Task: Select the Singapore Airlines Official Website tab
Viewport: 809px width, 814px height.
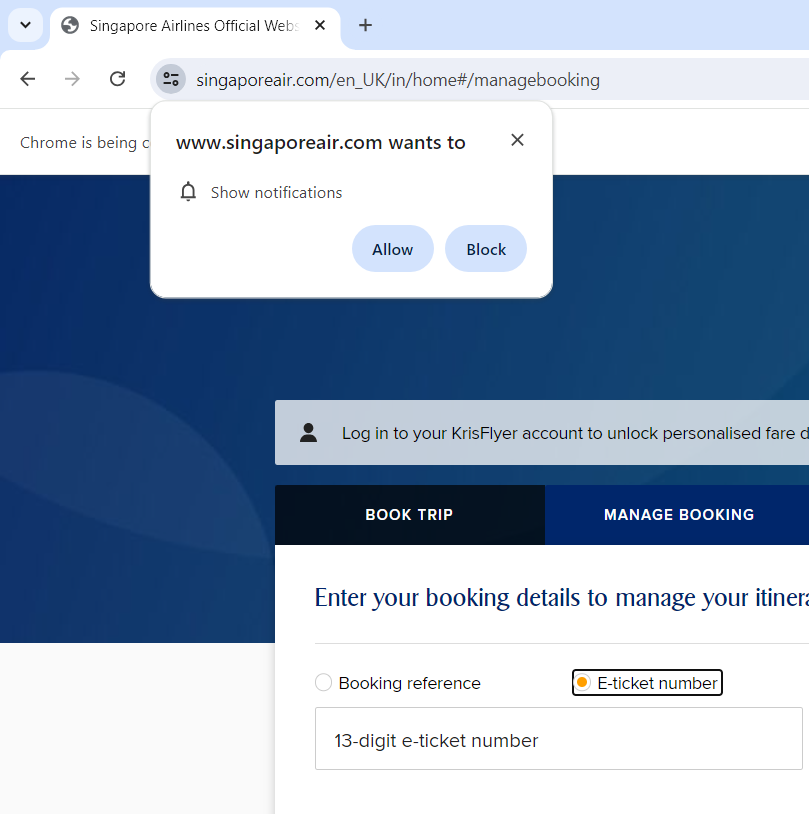Action: coord(190,26)
